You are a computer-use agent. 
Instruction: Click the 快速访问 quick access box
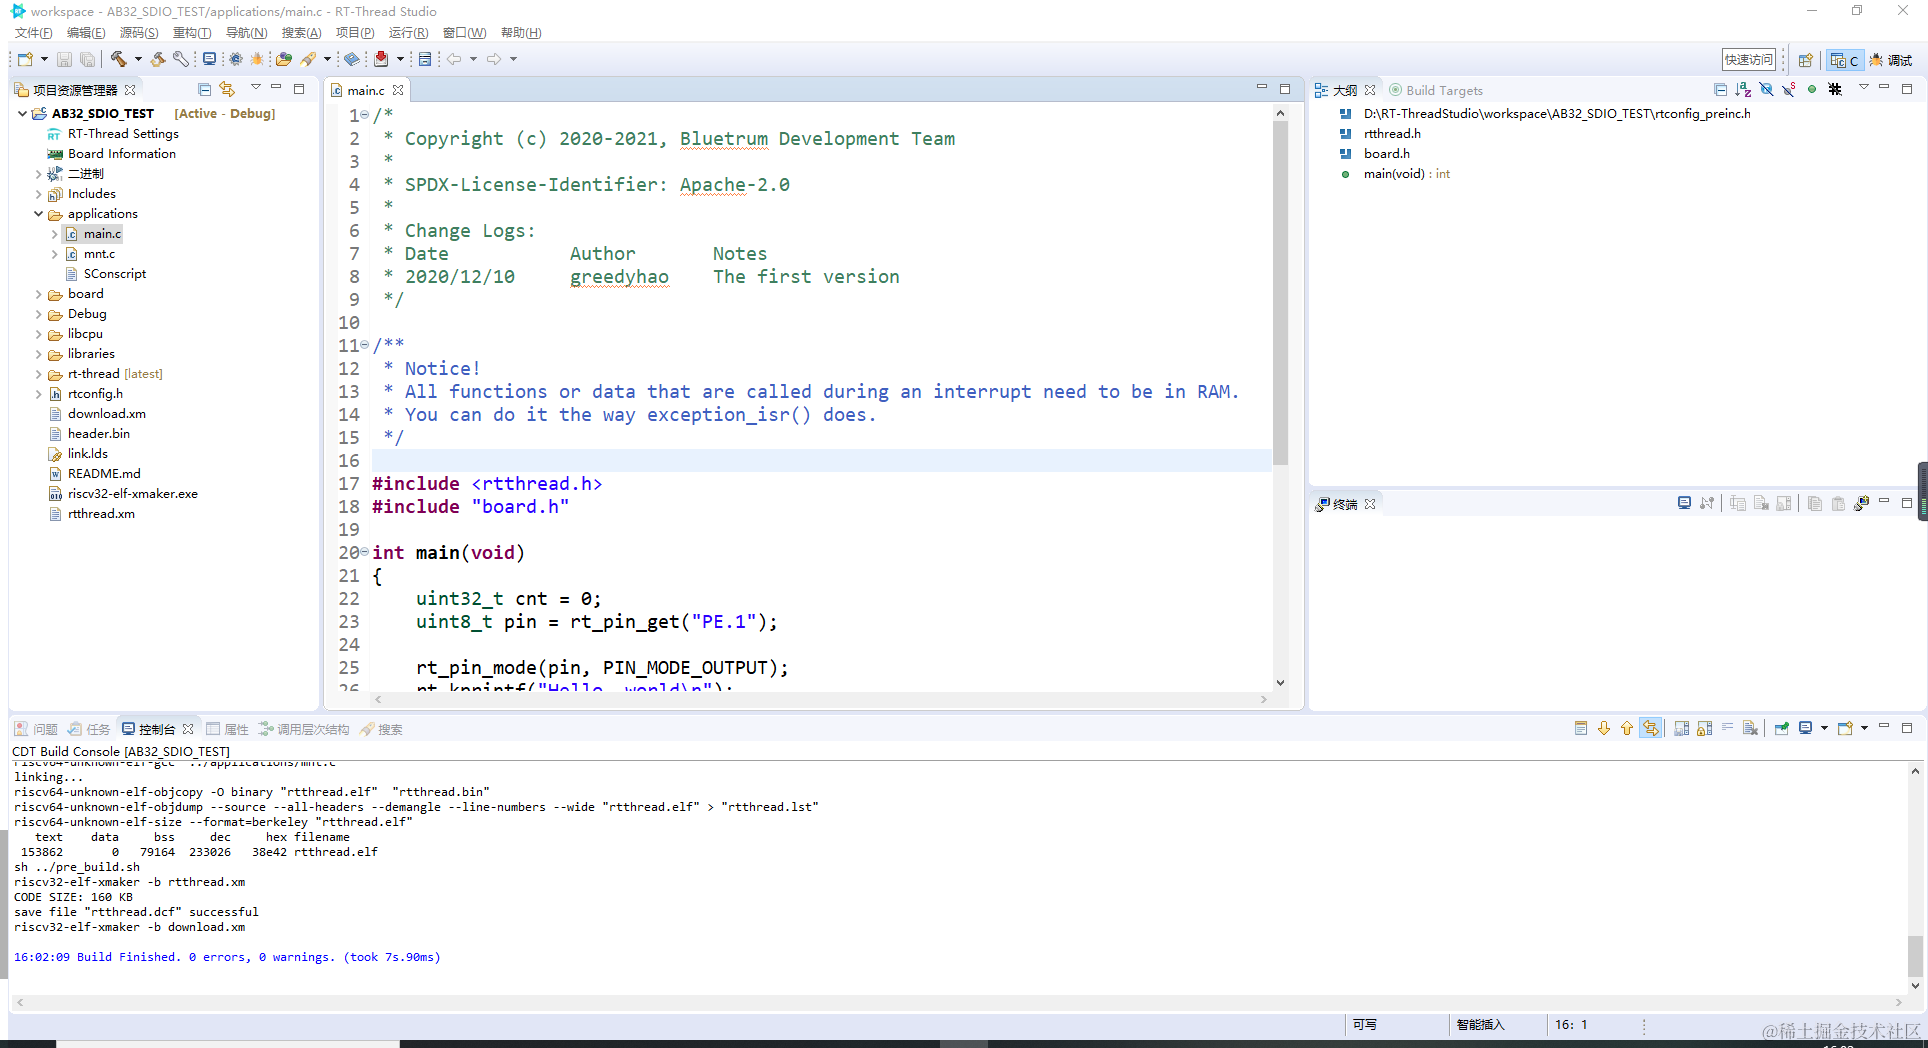1749,60
